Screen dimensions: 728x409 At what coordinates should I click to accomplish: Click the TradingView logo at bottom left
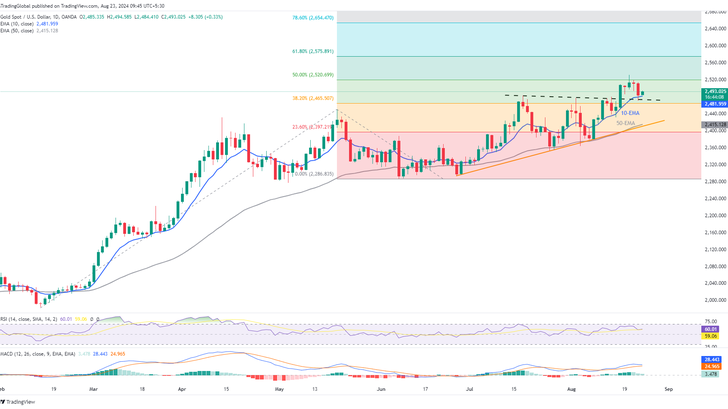click(x=18, y=402)
